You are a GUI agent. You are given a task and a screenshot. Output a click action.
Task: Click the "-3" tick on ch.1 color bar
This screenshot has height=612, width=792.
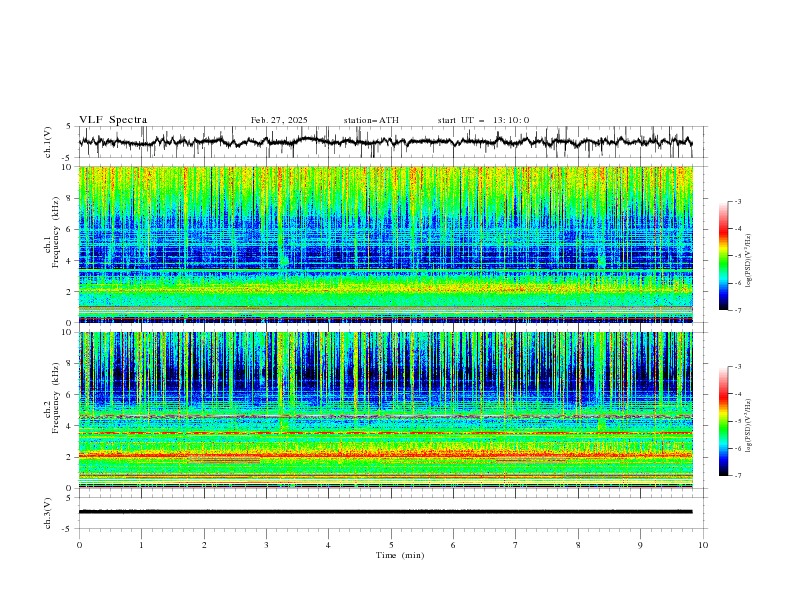coord(737,201)
